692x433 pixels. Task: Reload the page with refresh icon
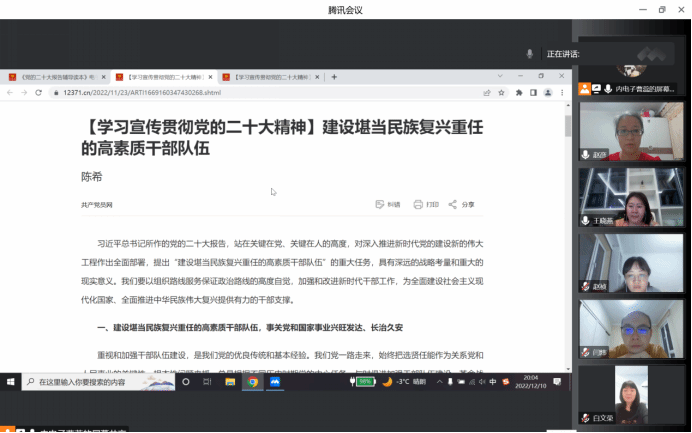[39, 92]
